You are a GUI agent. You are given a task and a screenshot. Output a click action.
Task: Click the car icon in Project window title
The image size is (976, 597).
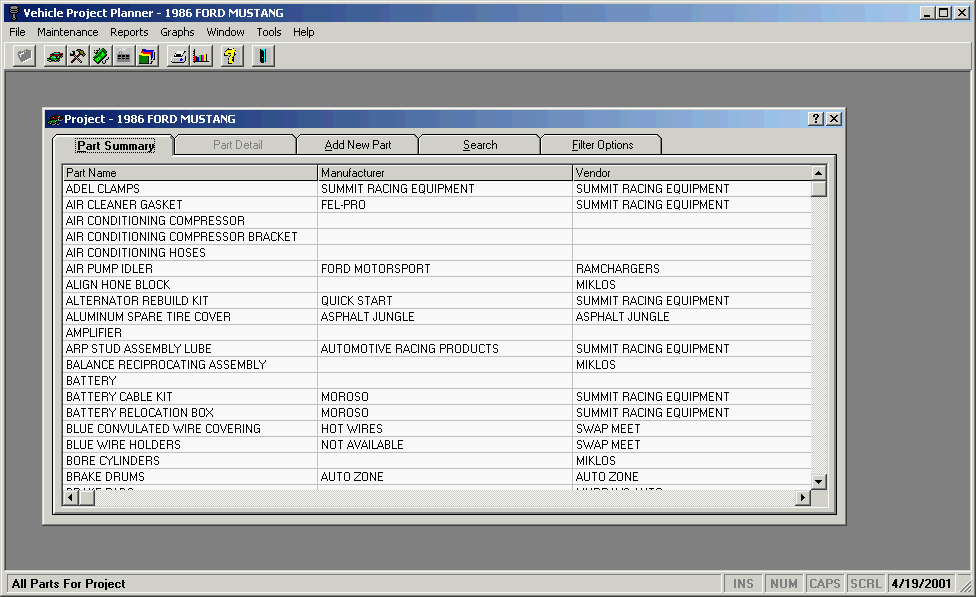[x=55, y=119]
